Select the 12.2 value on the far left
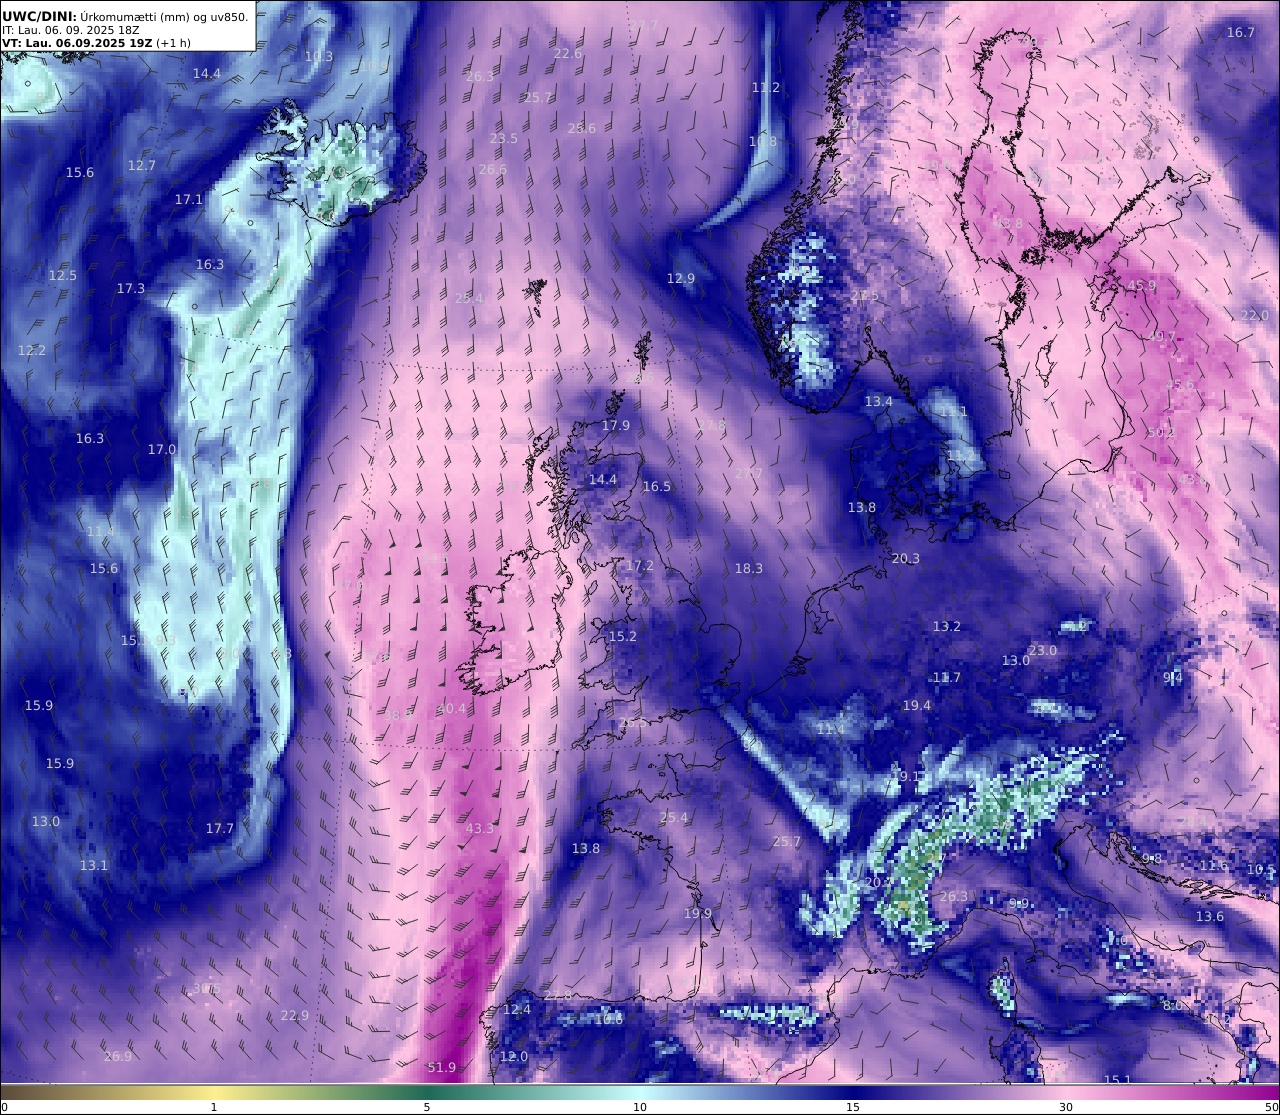The height and width of the screenshot is (1115, 1280). tap(32, 350)
